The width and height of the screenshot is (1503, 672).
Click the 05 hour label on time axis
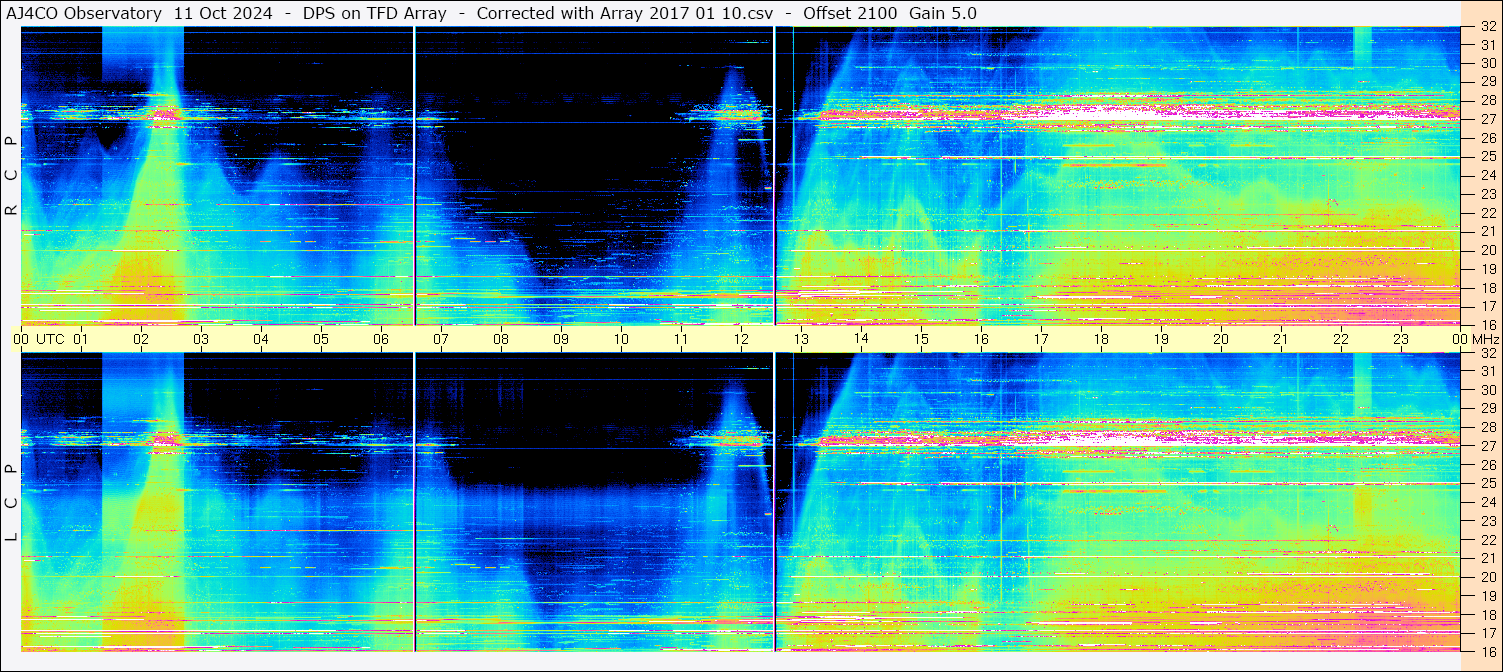[x=321, y=339]
